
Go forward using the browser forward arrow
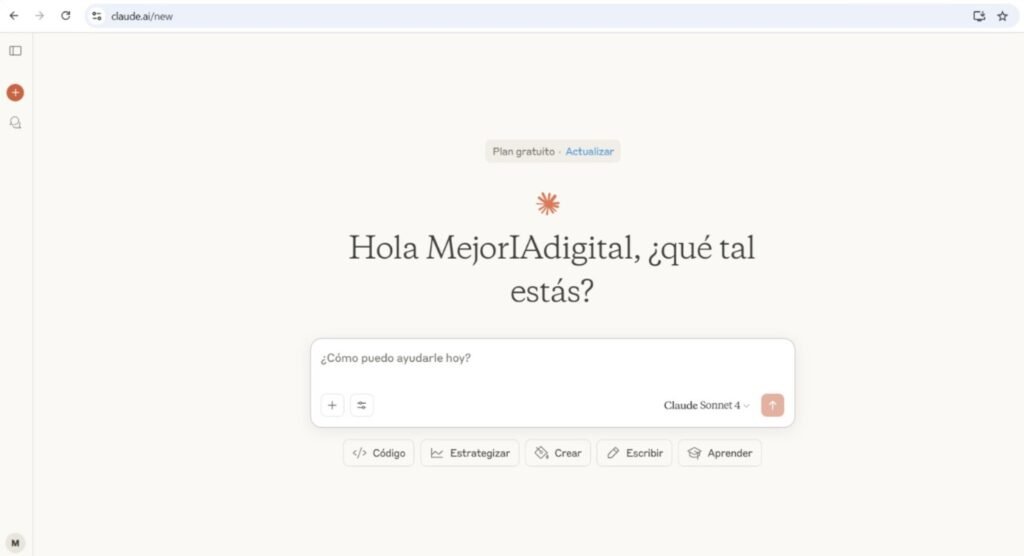39,16
